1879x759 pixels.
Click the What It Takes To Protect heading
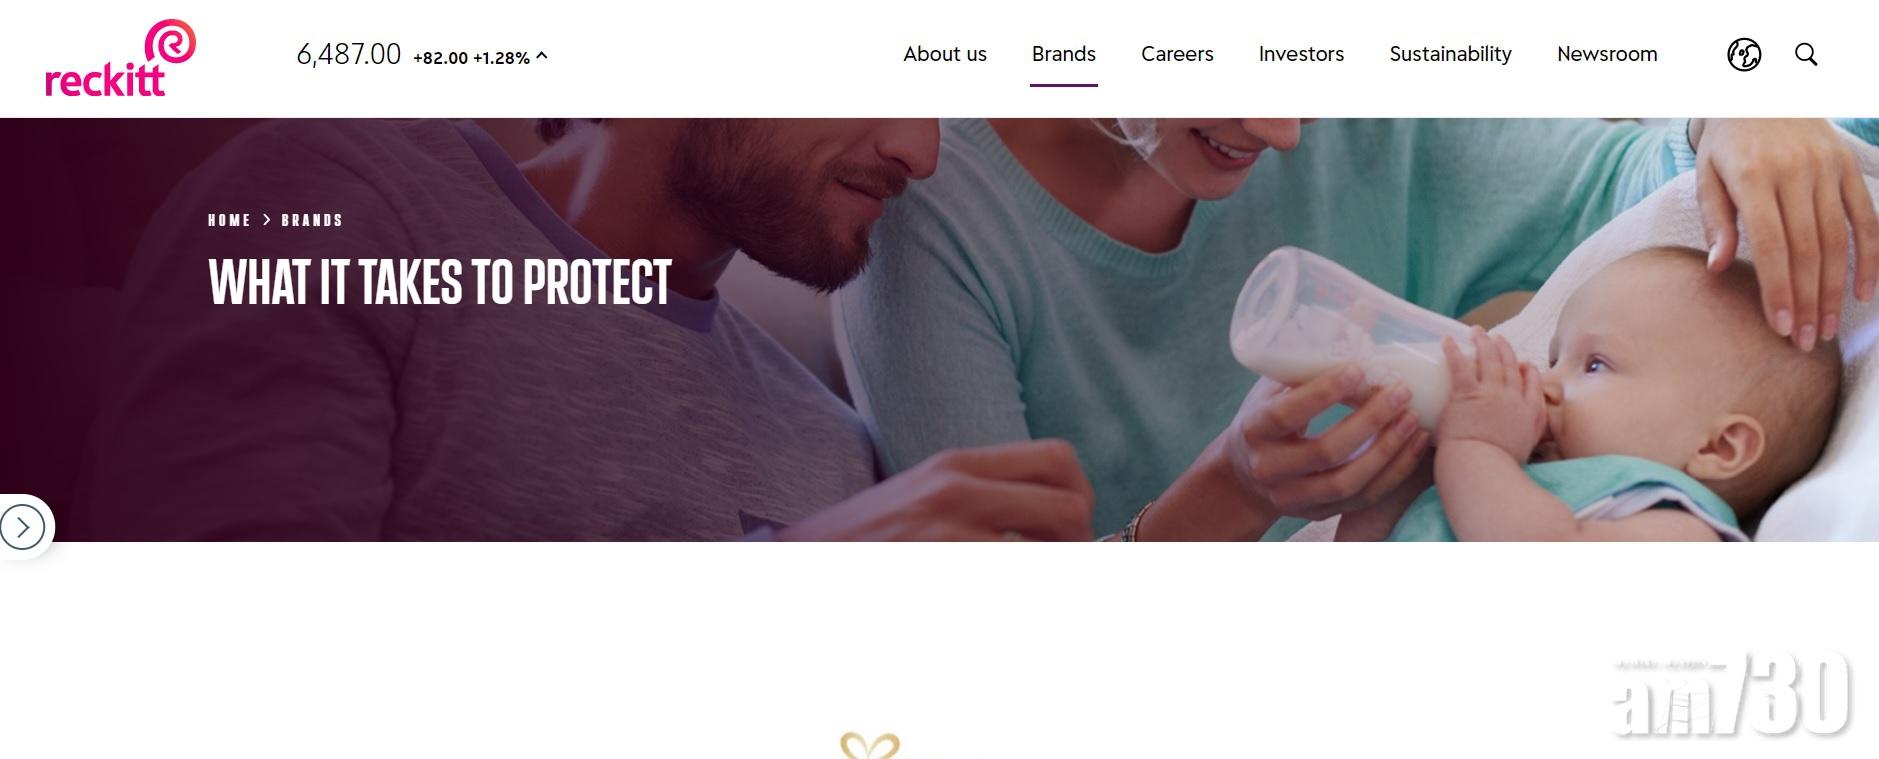coord(440,282)
